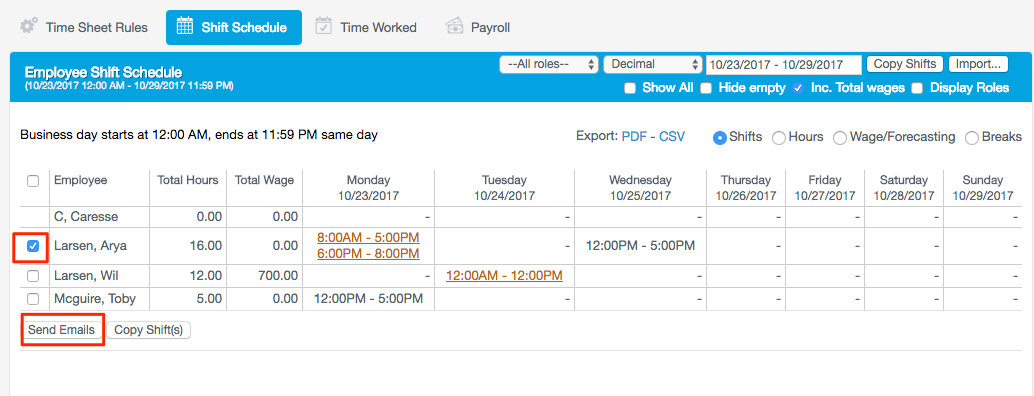The image size is (1034, 396).
Task: Select the Breaks radio button
Action: click(x=972, y=138)
